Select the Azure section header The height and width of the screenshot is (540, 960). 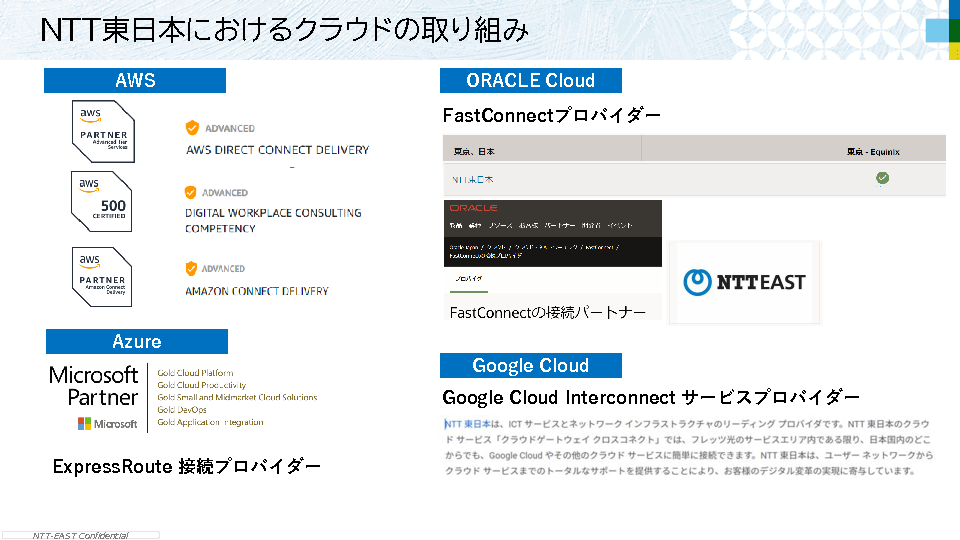coord(137,342)
